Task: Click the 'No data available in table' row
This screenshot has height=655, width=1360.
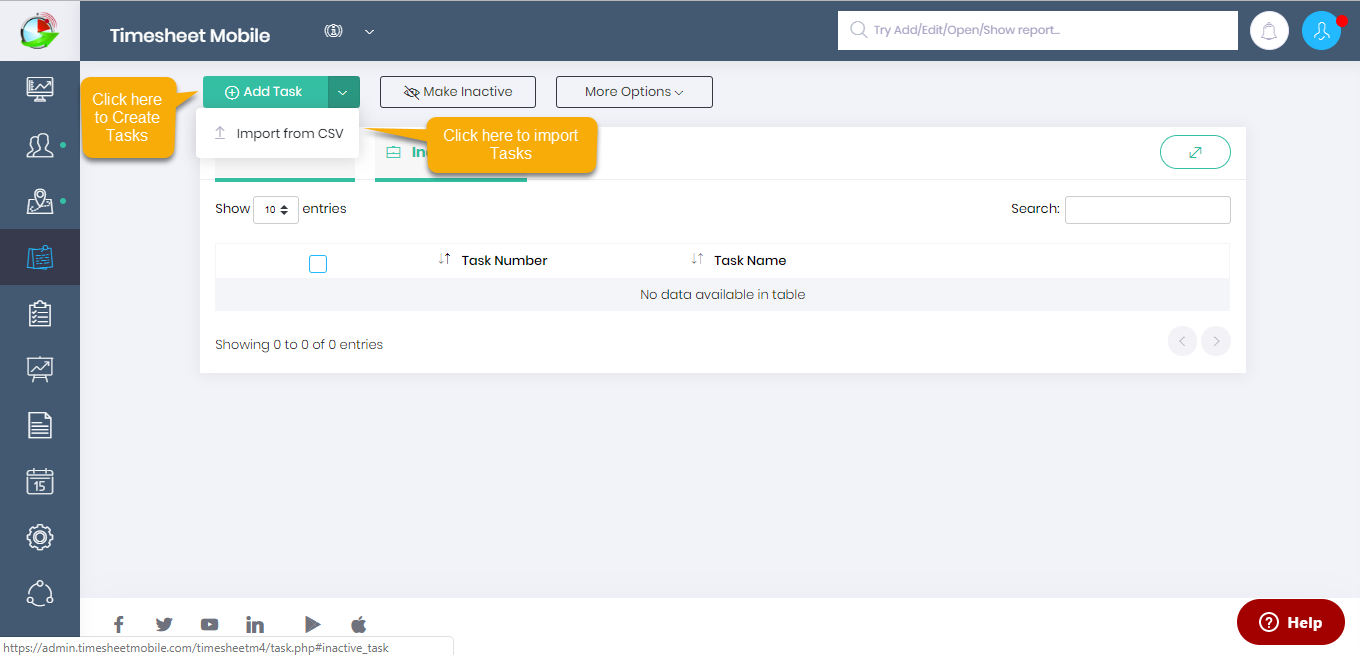Action: pyautogui.click(x=722, y=295)
